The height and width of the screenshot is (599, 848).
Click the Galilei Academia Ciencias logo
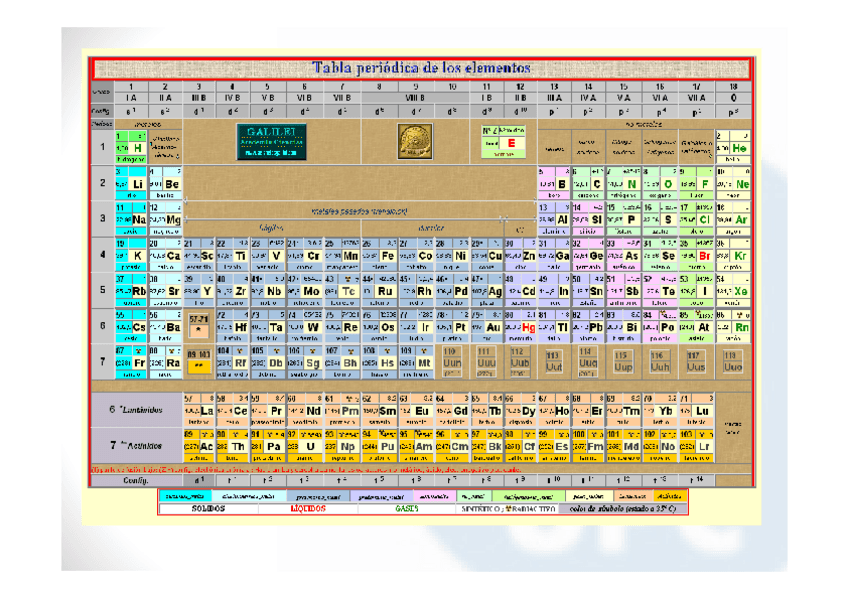(264, 141)
